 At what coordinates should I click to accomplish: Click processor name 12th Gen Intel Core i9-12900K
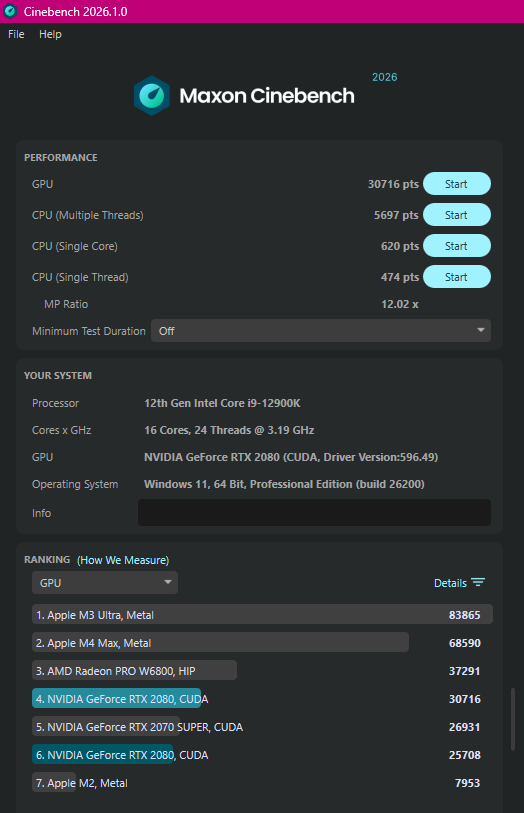[x=222, y=403]
